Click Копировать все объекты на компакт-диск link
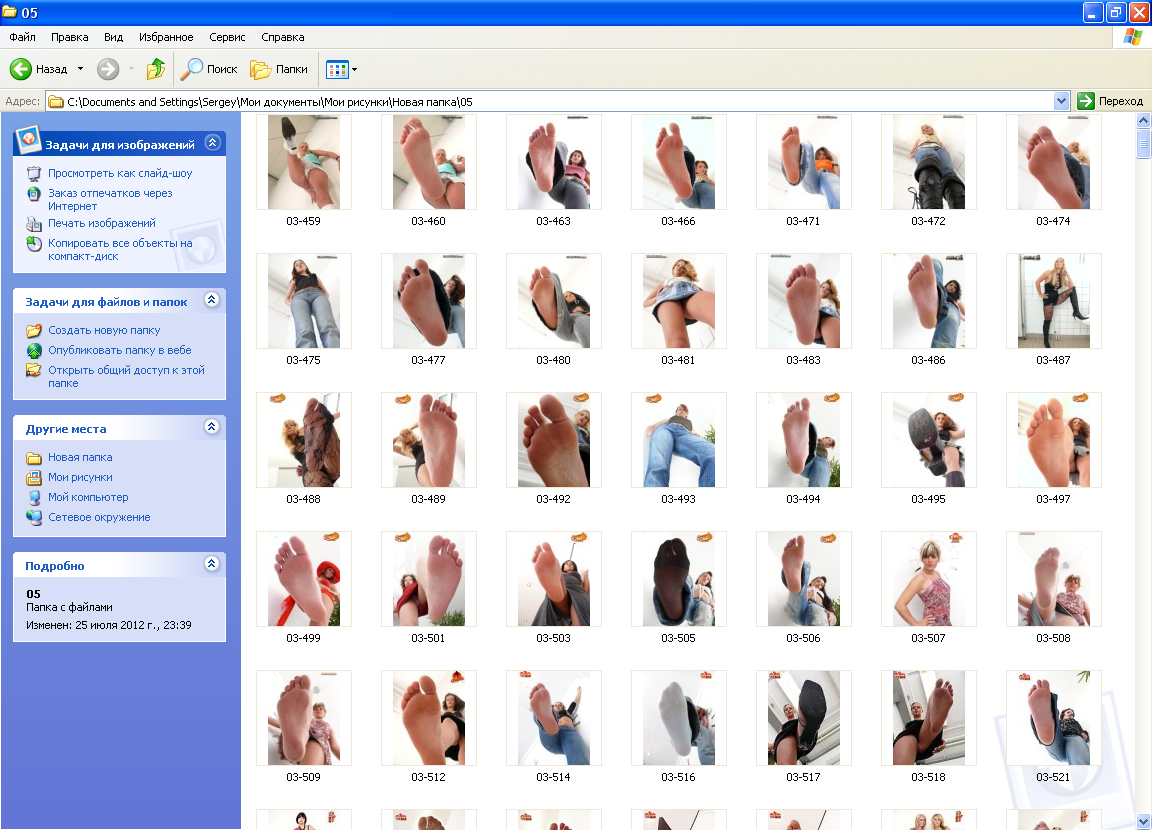The image size is (1152, 830). coord(120,250)
